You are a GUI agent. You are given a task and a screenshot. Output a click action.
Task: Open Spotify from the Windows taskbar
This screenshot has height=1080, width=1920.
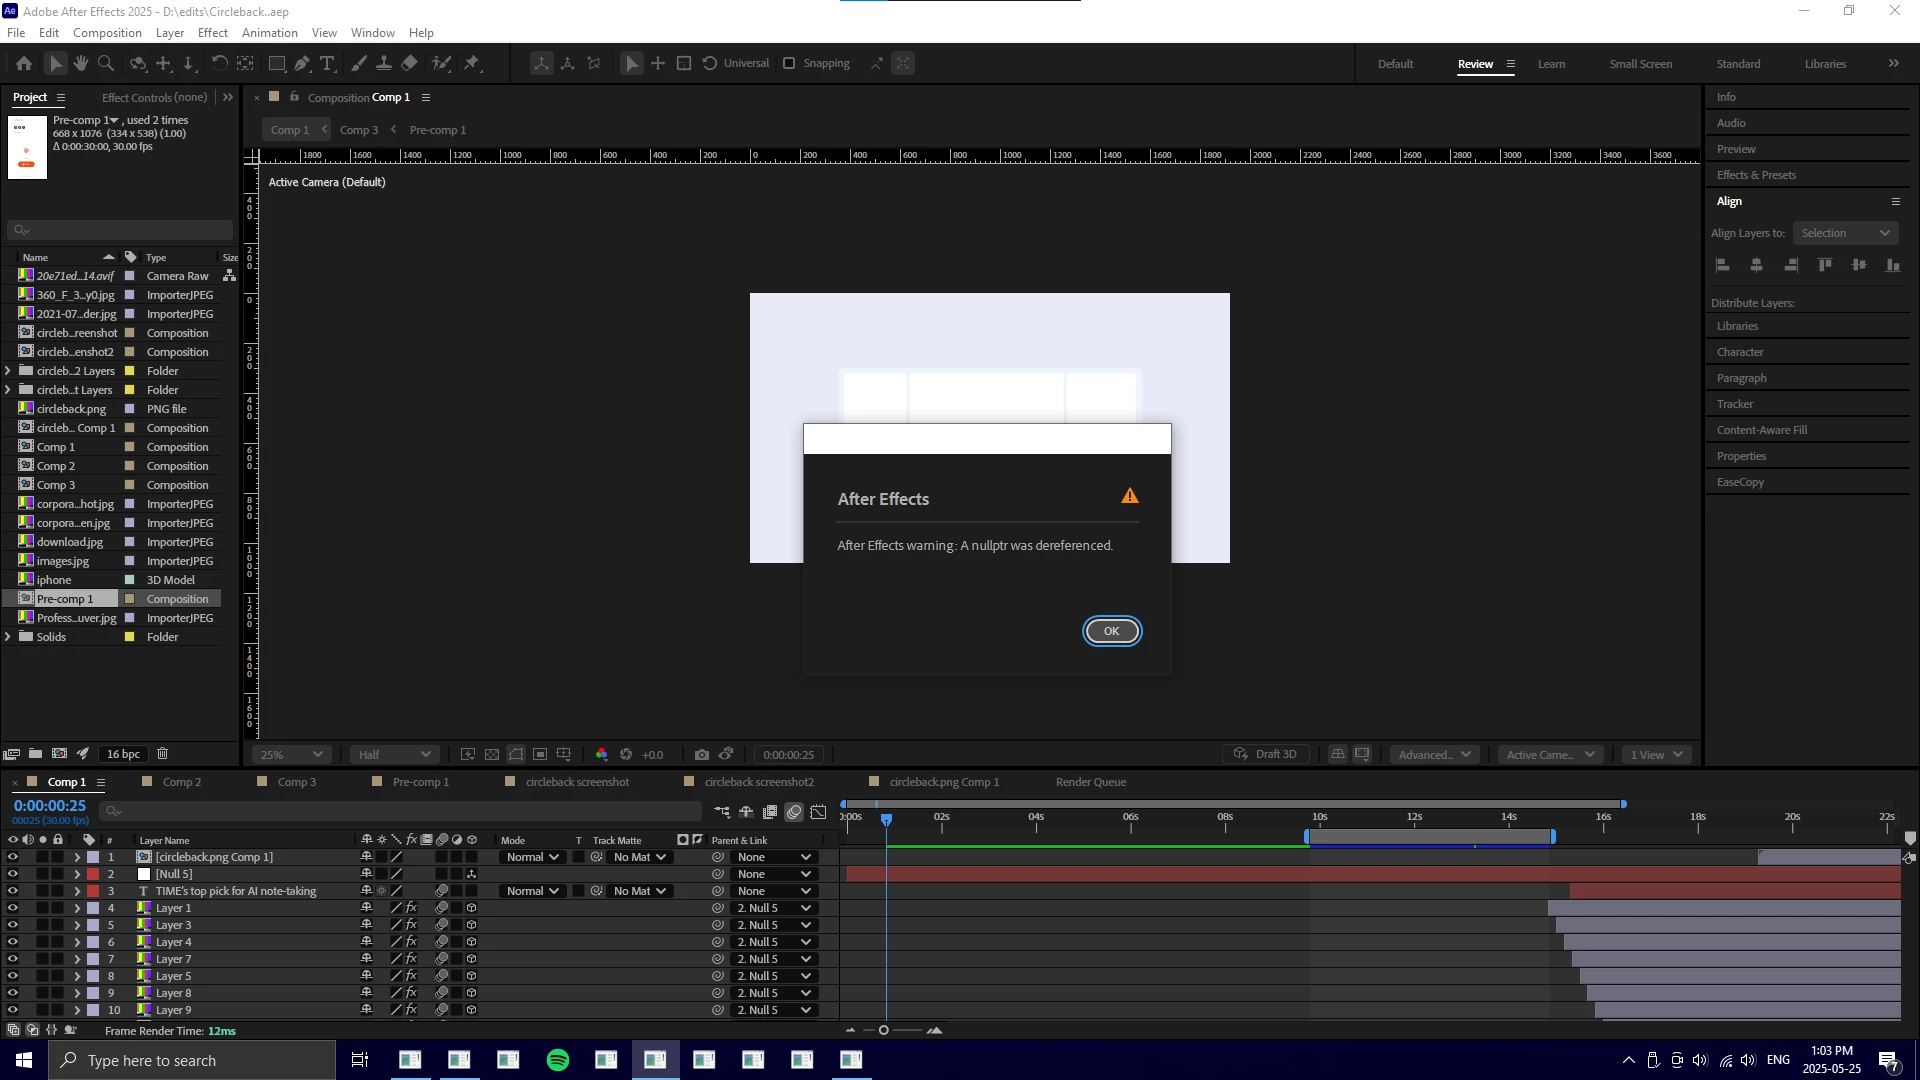coord(558,1060)
